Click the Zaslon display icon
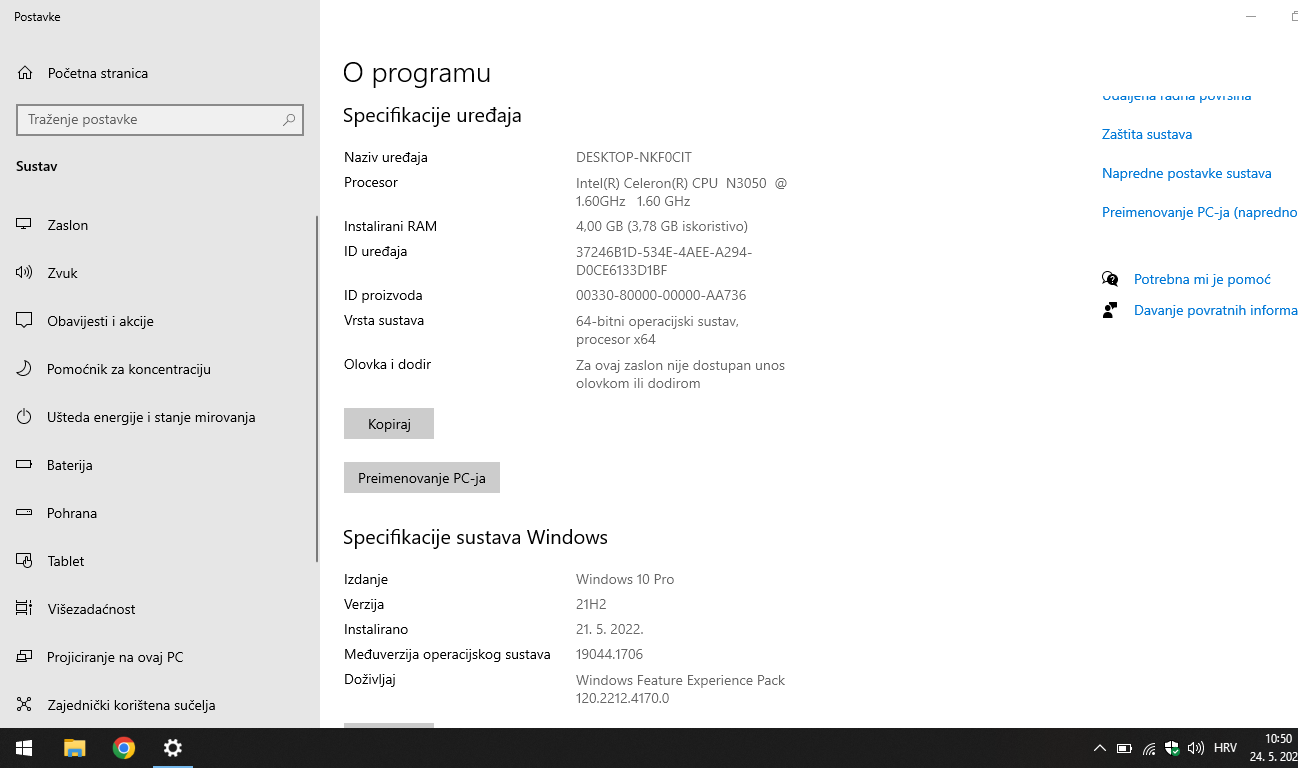This screenshot has height=768, width=1298. coord(25,225)
